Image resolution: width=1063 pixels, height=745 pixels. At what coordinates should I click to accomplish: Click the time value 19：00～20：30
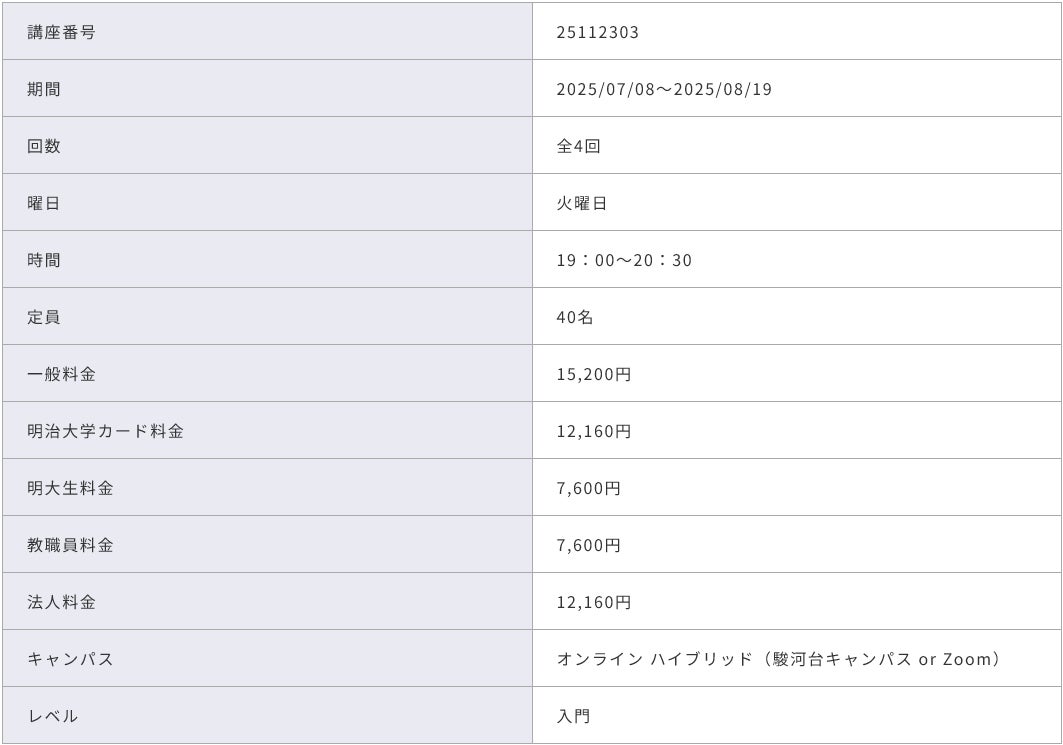(624, 260)
